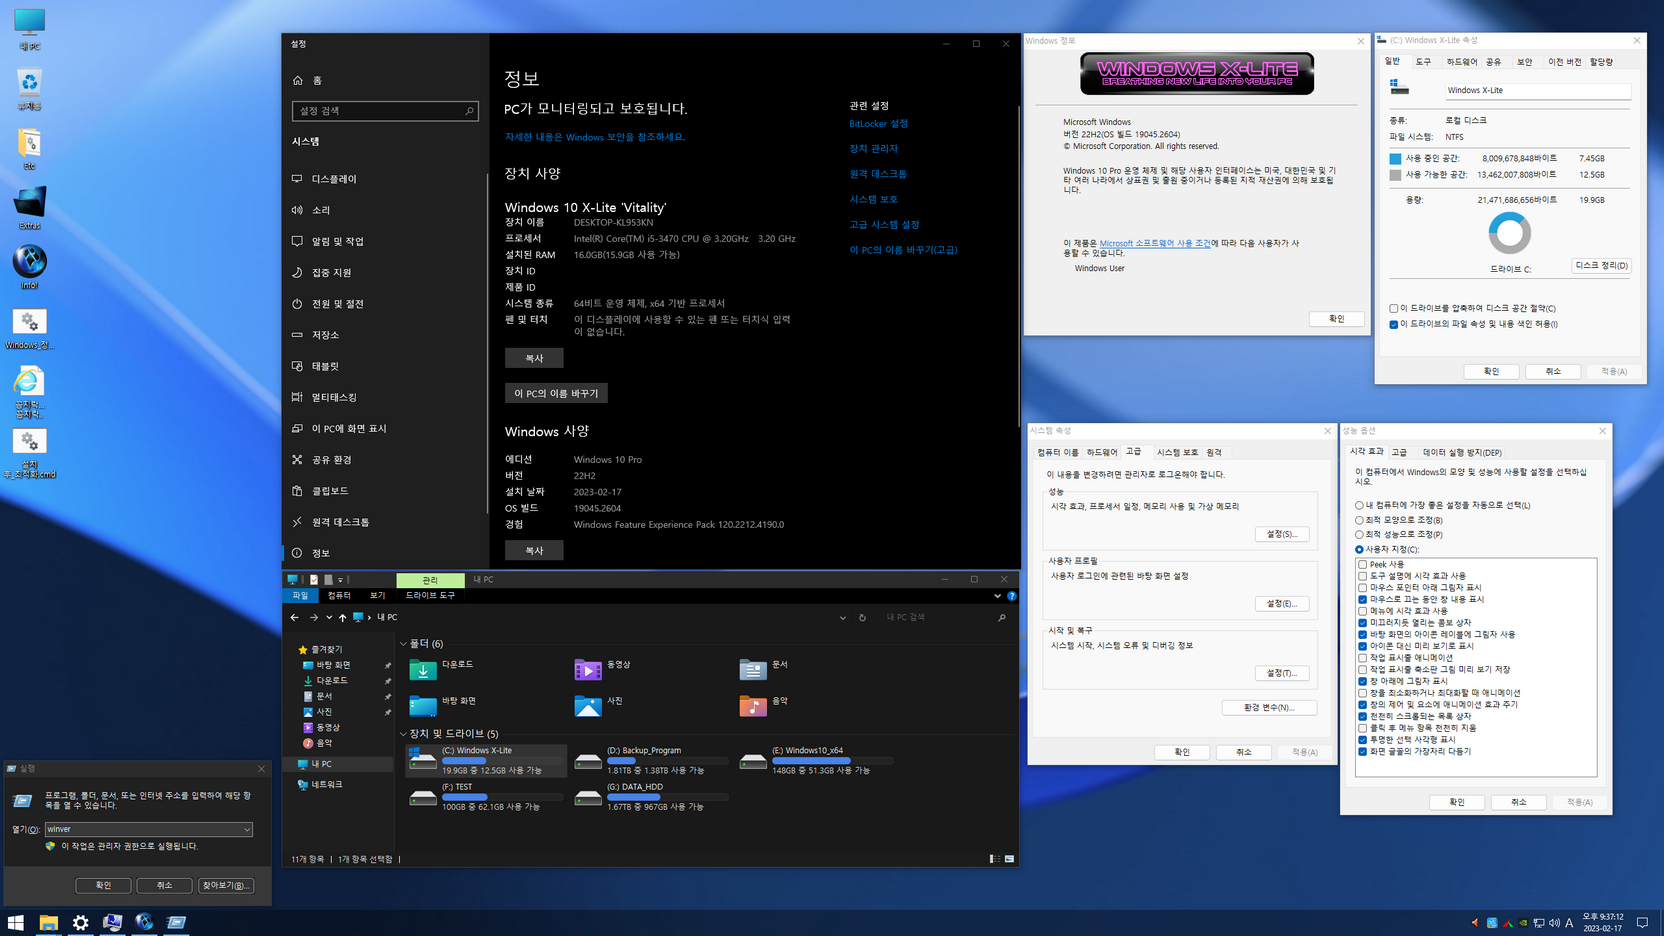Open quick access toolbar customize dropdown
The height and width of the screenshot is (936, 1664).
(340, 580)
